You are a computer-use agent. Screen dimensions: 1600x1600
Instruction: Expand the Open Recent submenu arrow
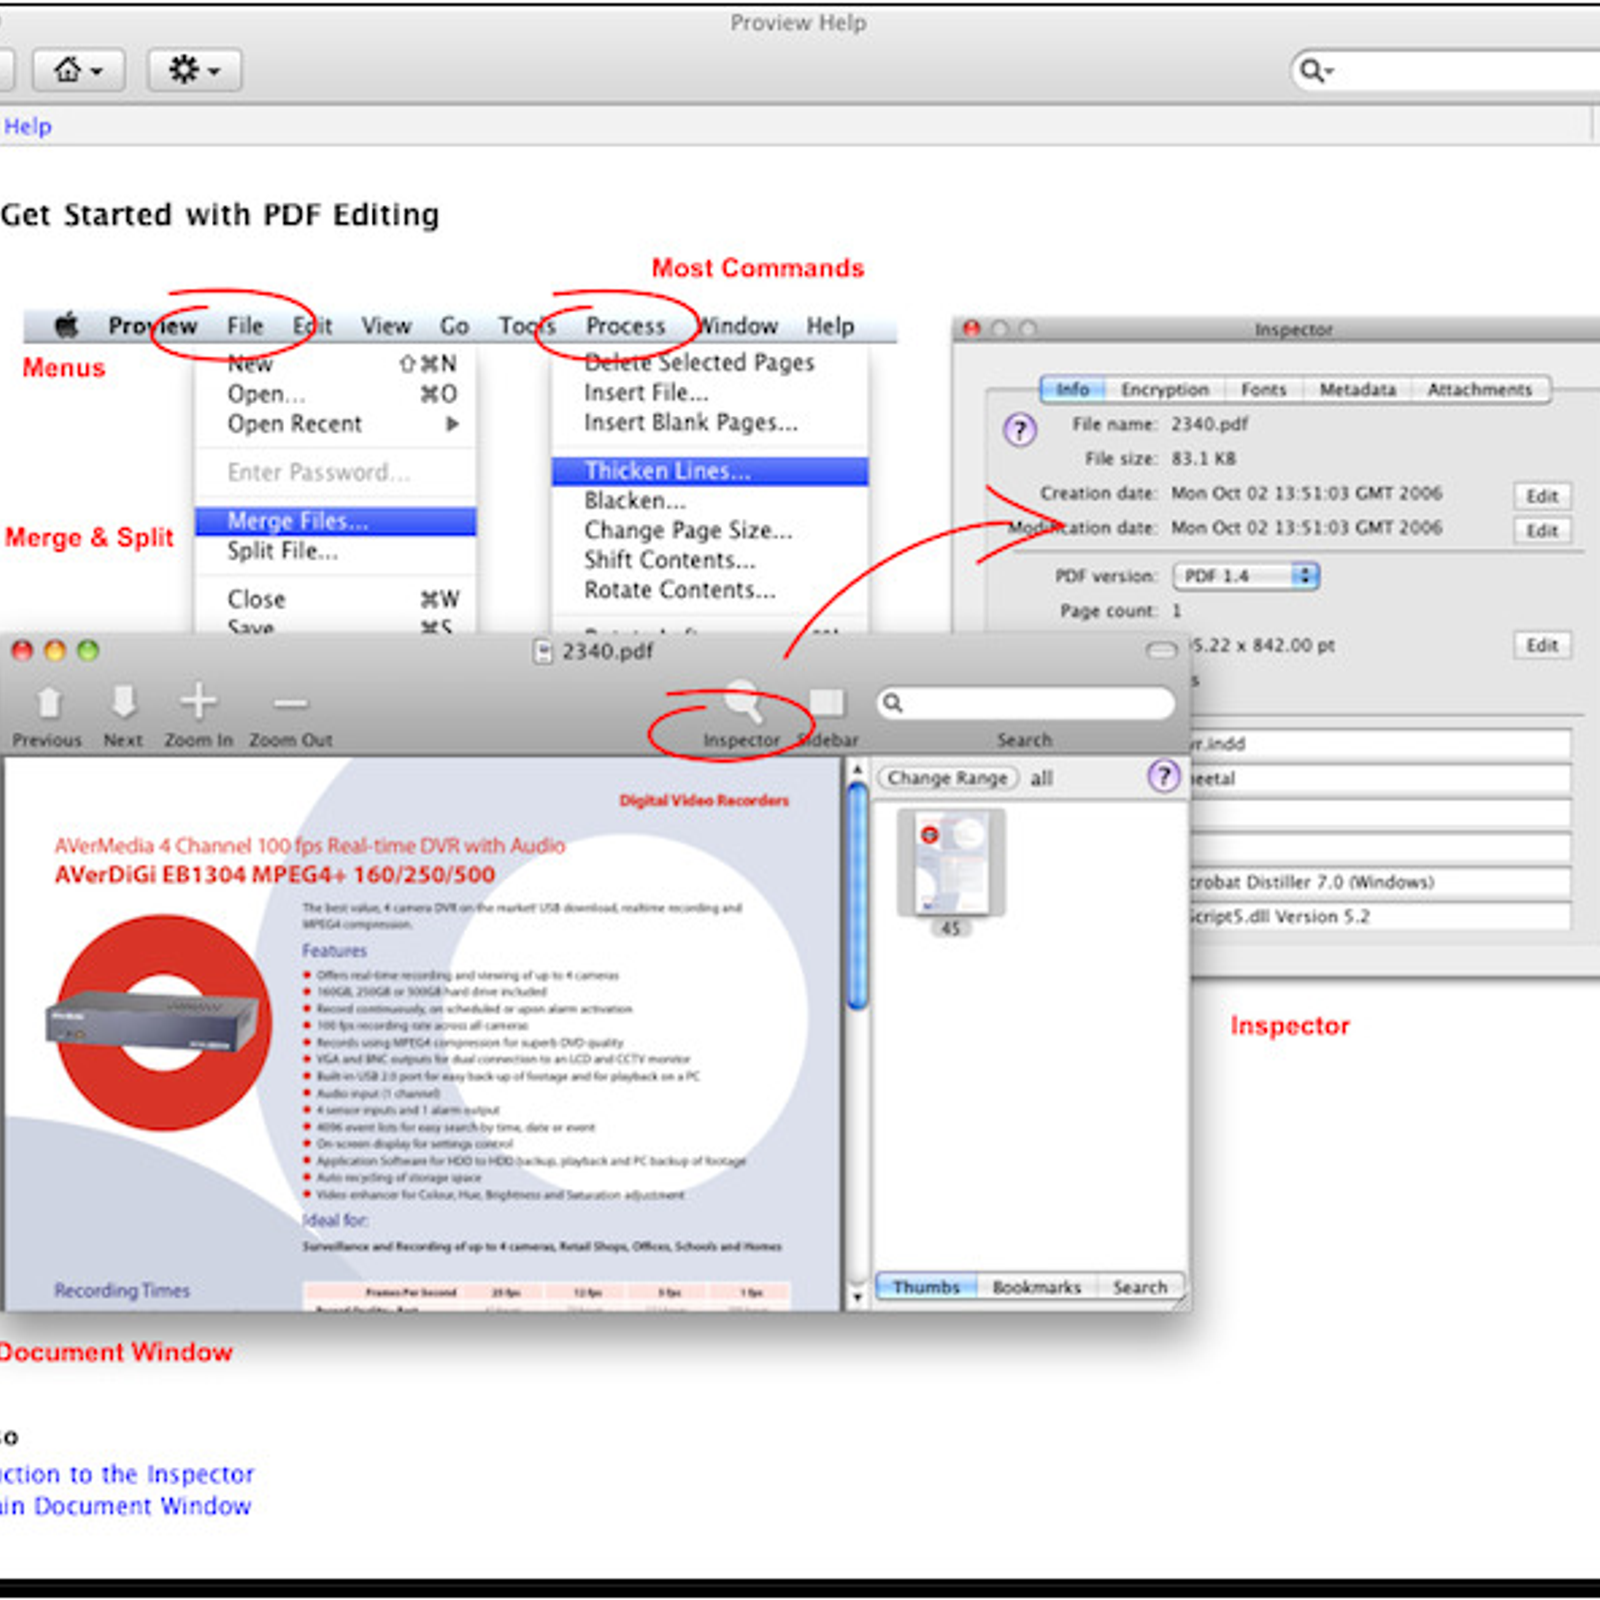pos(452,424)
